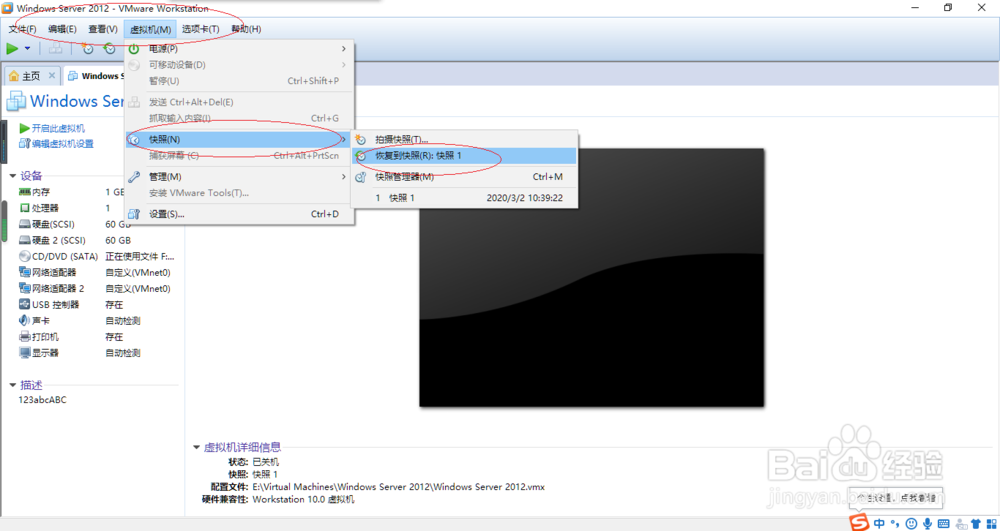This screenshot has width=1000, height=531.
Task: Click the microphone voice input icon
Action: tap(927, 523)
